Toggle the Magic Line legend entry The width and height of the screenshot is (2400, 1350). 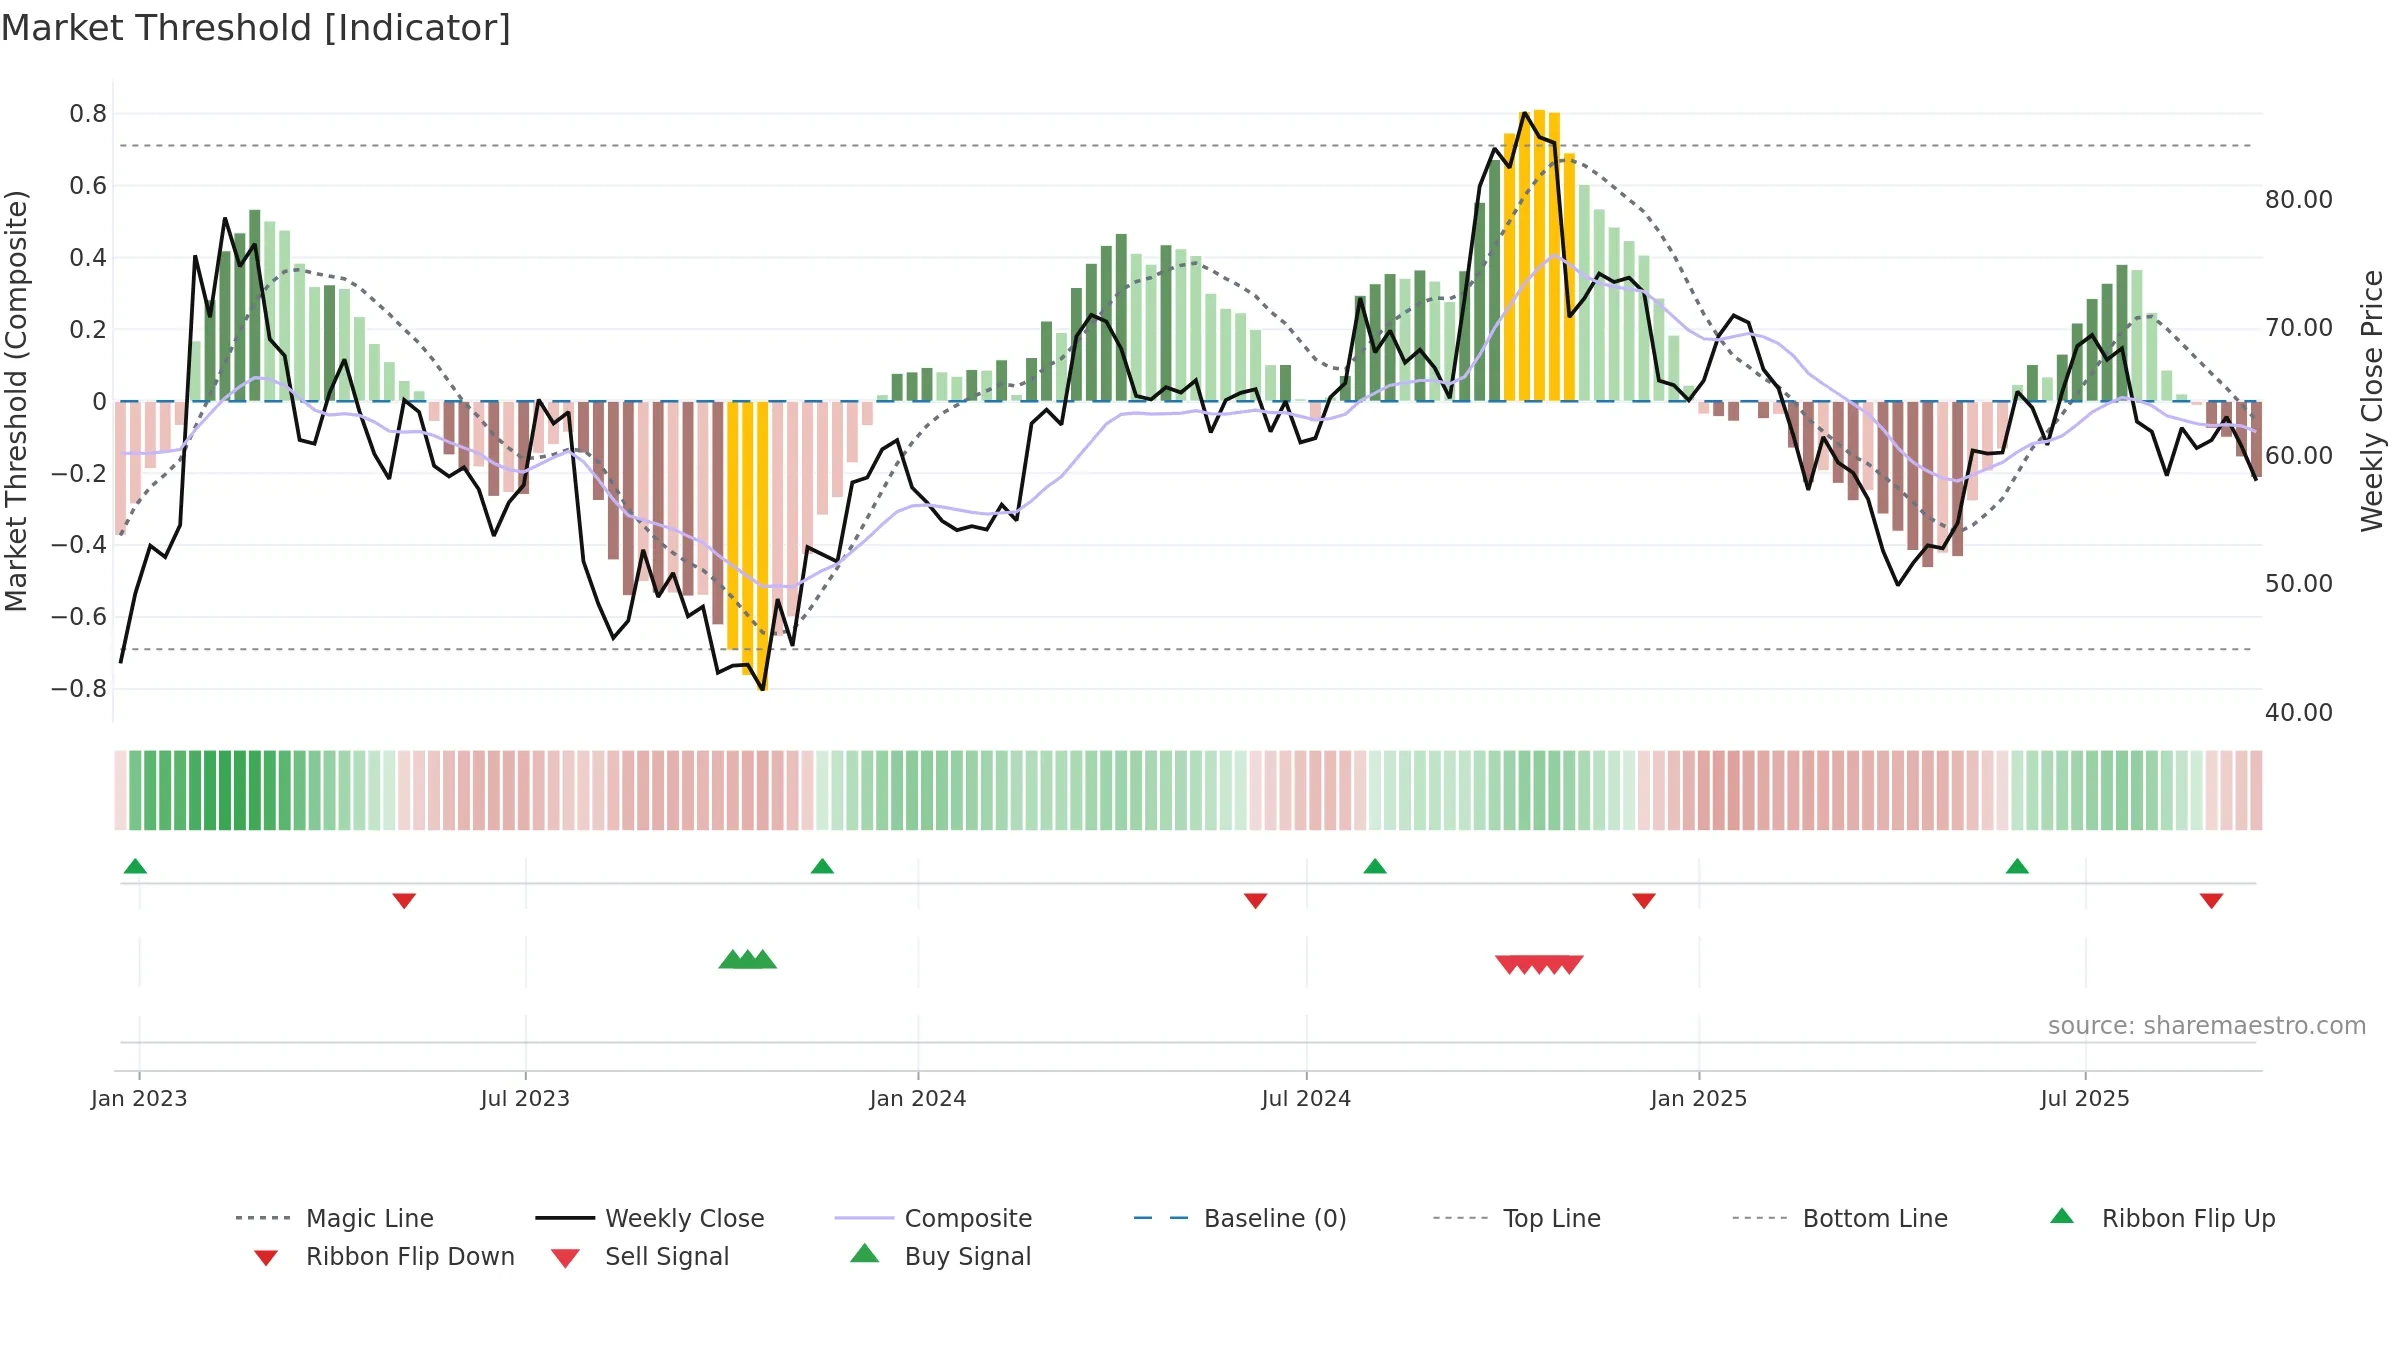334,1218
